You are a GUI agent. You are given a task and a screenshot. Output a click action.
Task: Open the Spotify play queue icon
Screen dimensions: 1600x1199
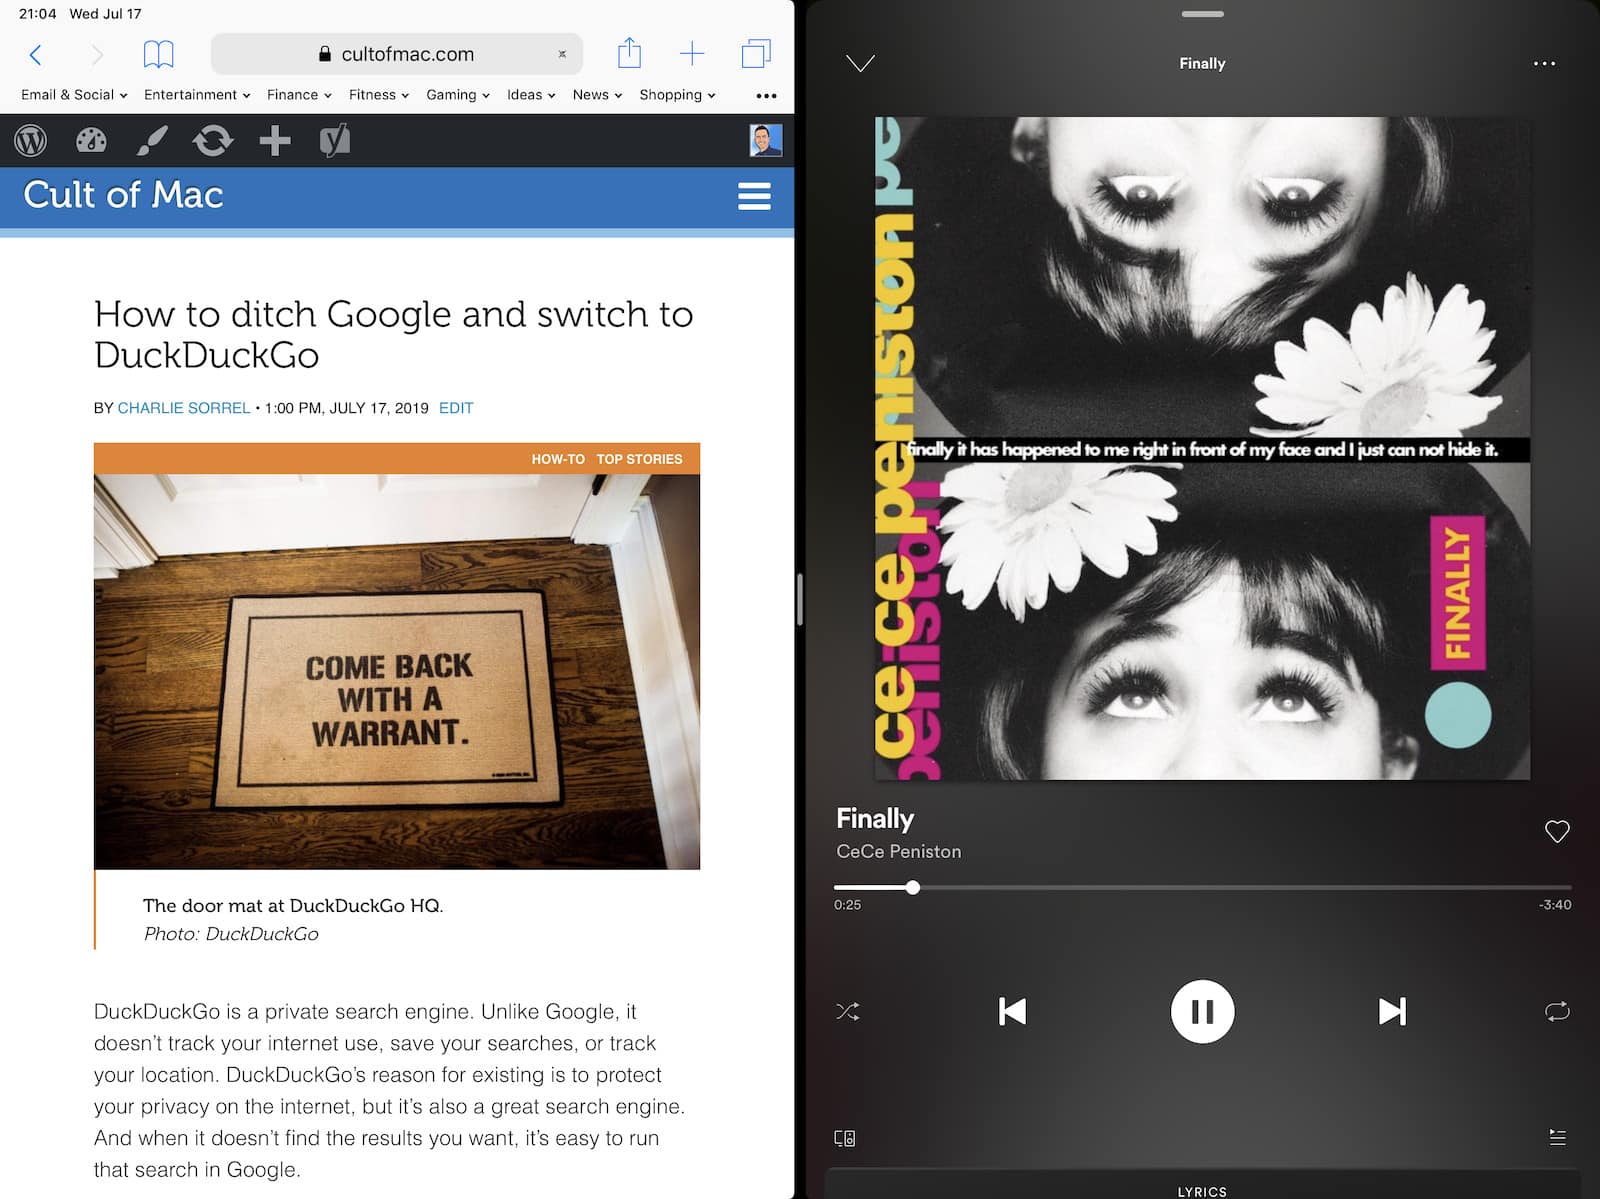coord(1557,1138)
